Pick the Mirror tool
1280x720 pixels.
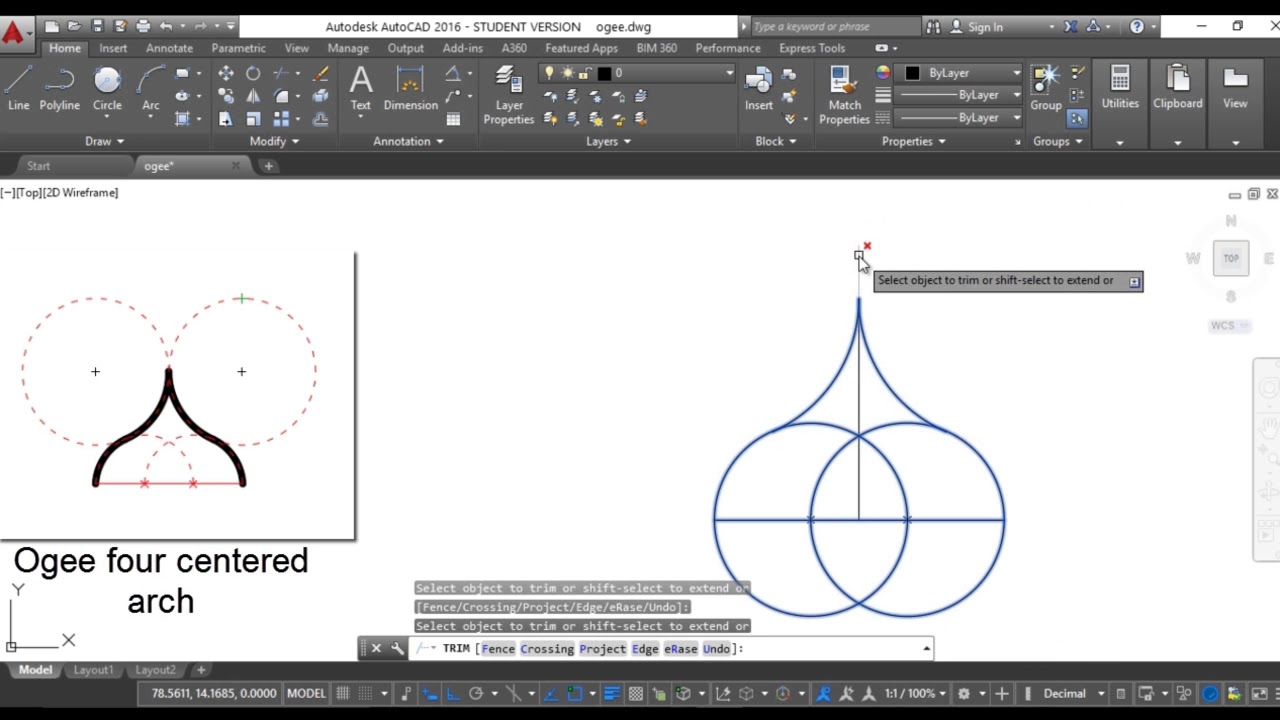[253, 96]
